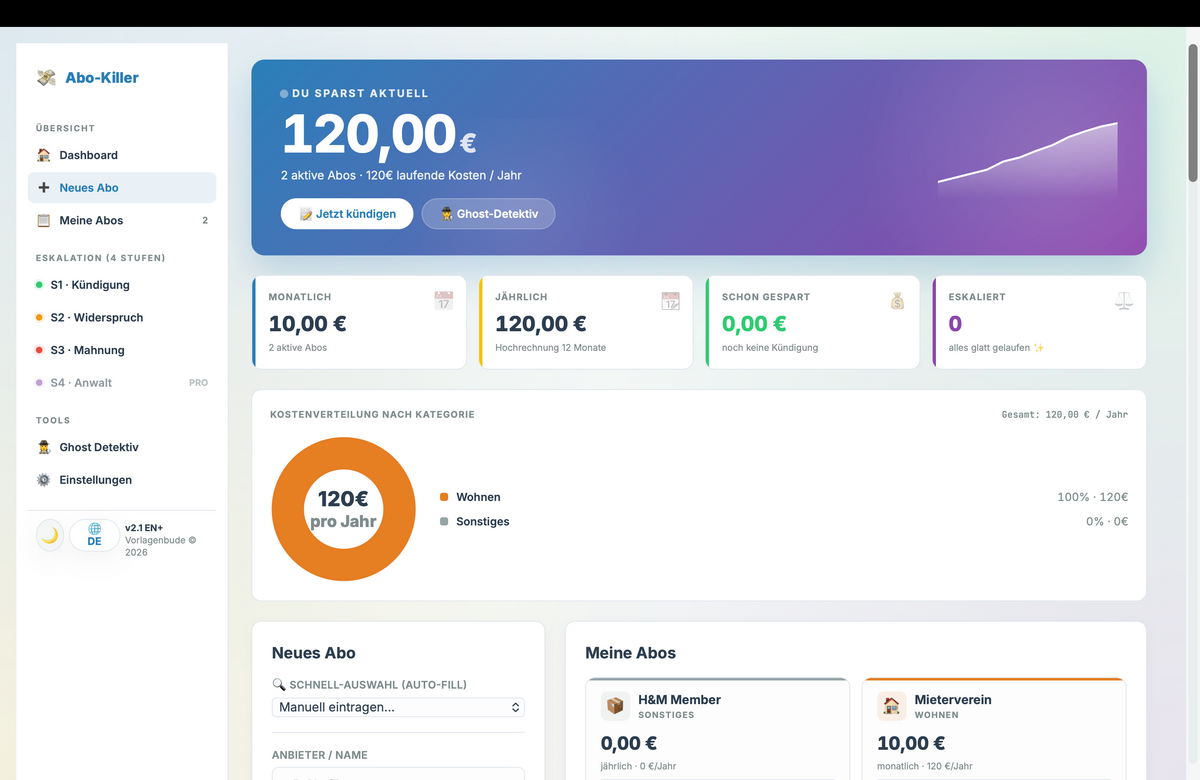Switch language with DE globe button
This screenshot has height=780, width=1200.
[x=94, y=535]
